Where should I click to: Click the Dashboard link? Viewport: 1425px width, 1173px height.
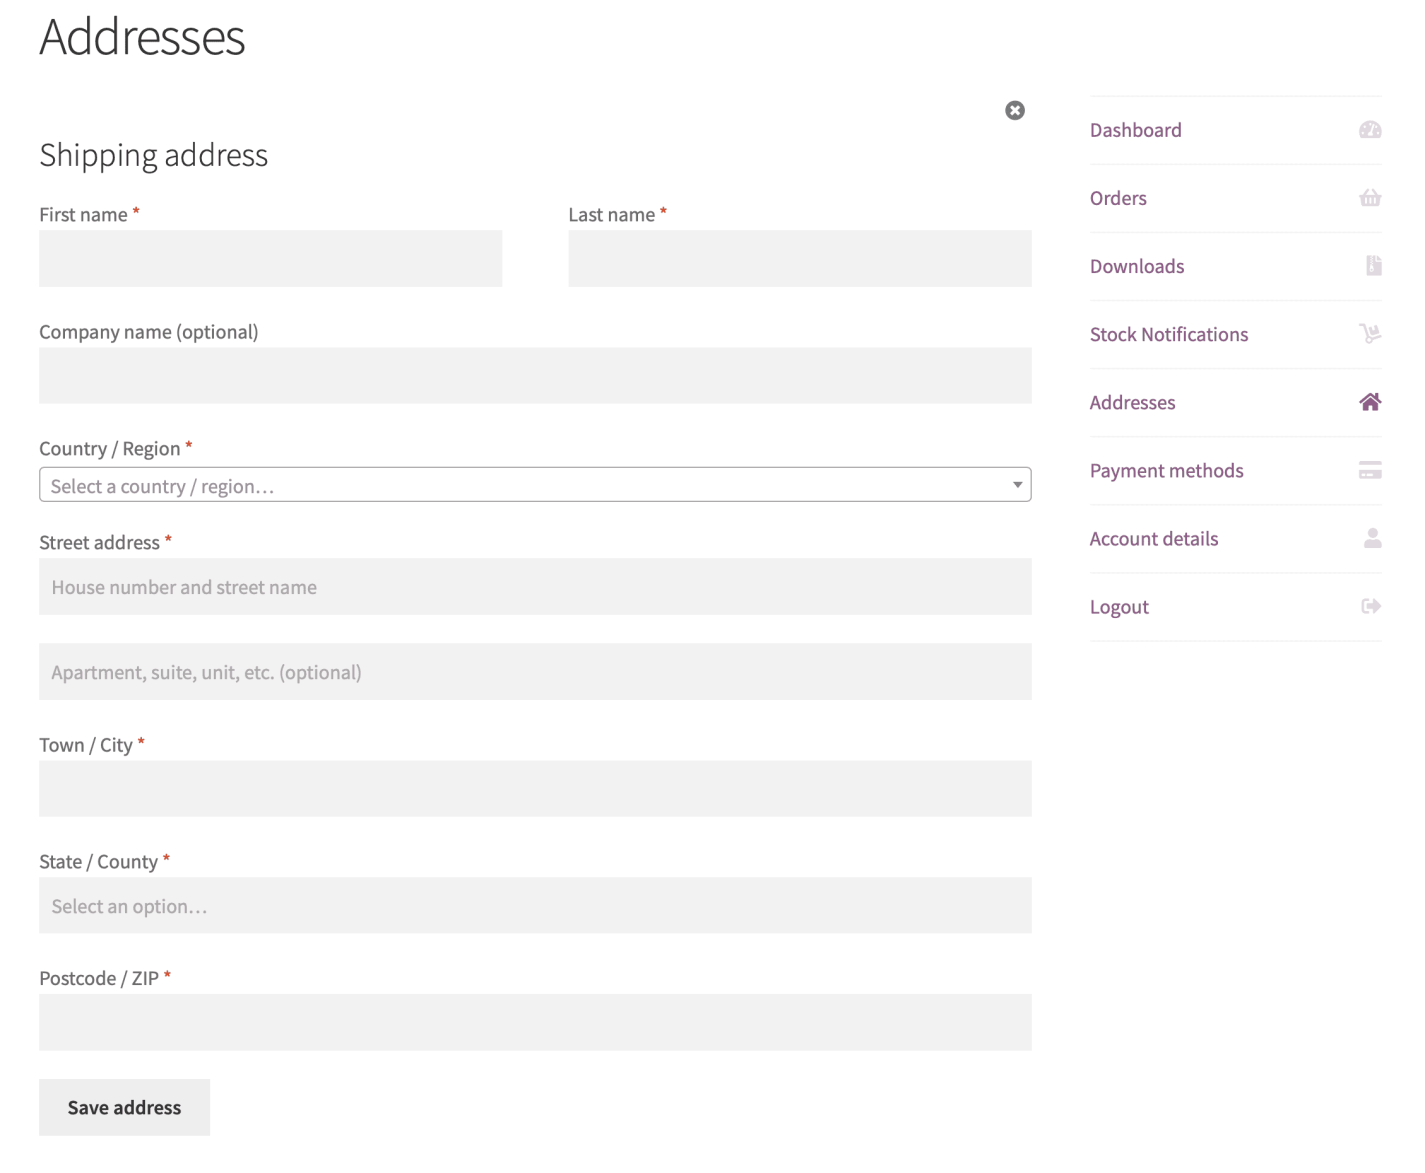[x=1135, y=129]
